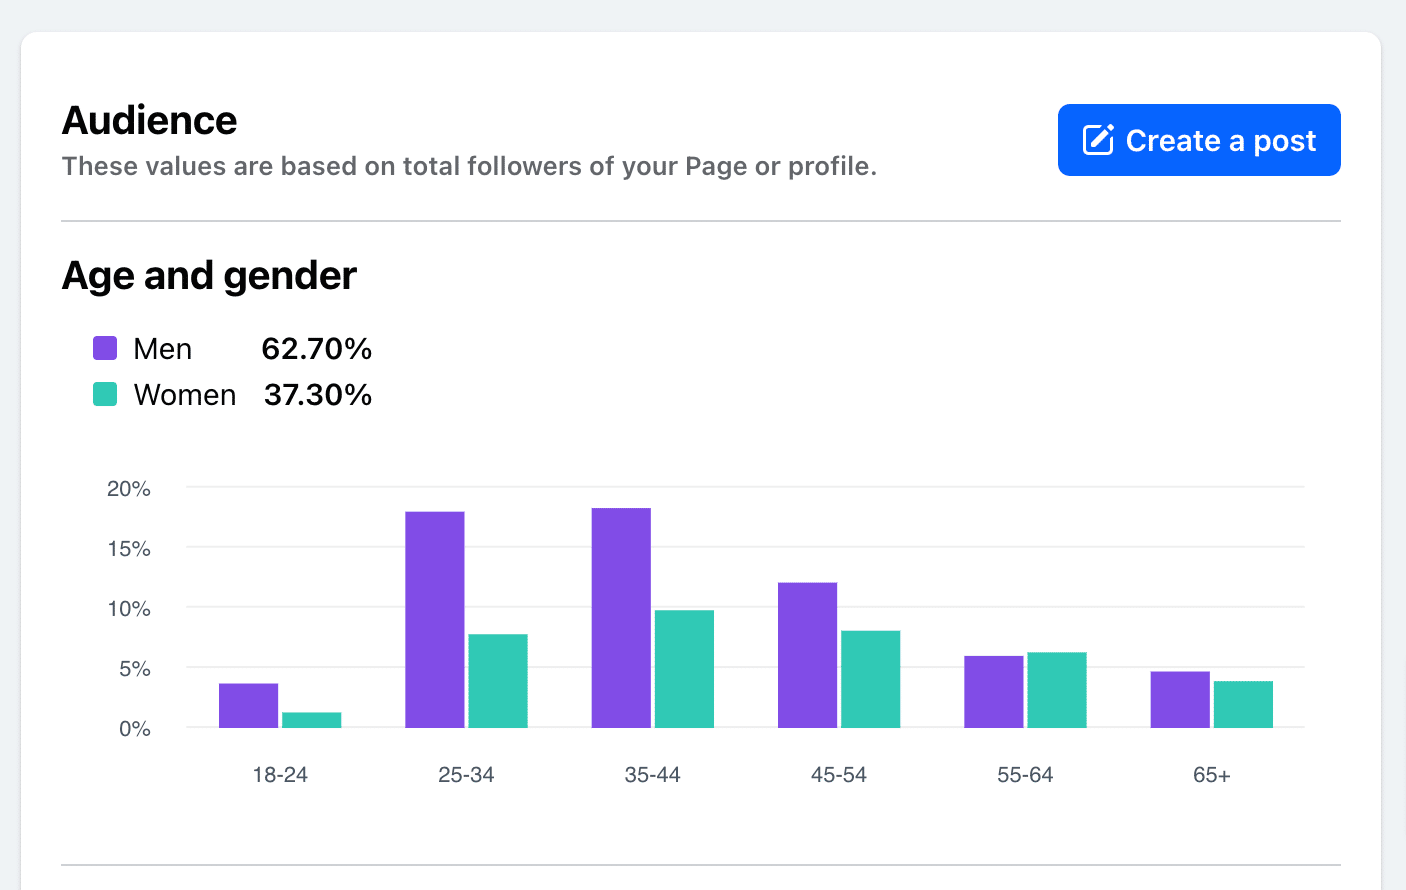Click the 18-24 age group label
This screenshot has width=1406, height=890.
(x=280, y=774)
